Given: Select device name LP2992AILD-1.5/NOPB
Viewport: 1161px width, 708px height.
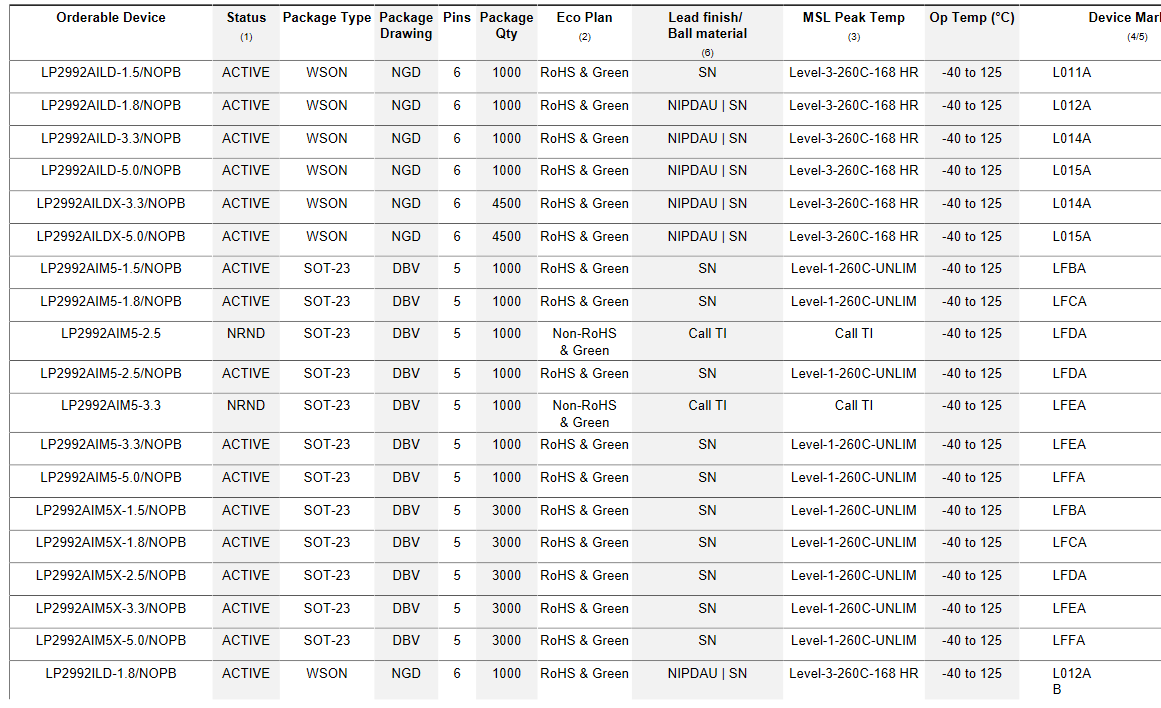Looking at the screenshot, I should [x=111, y=73].
